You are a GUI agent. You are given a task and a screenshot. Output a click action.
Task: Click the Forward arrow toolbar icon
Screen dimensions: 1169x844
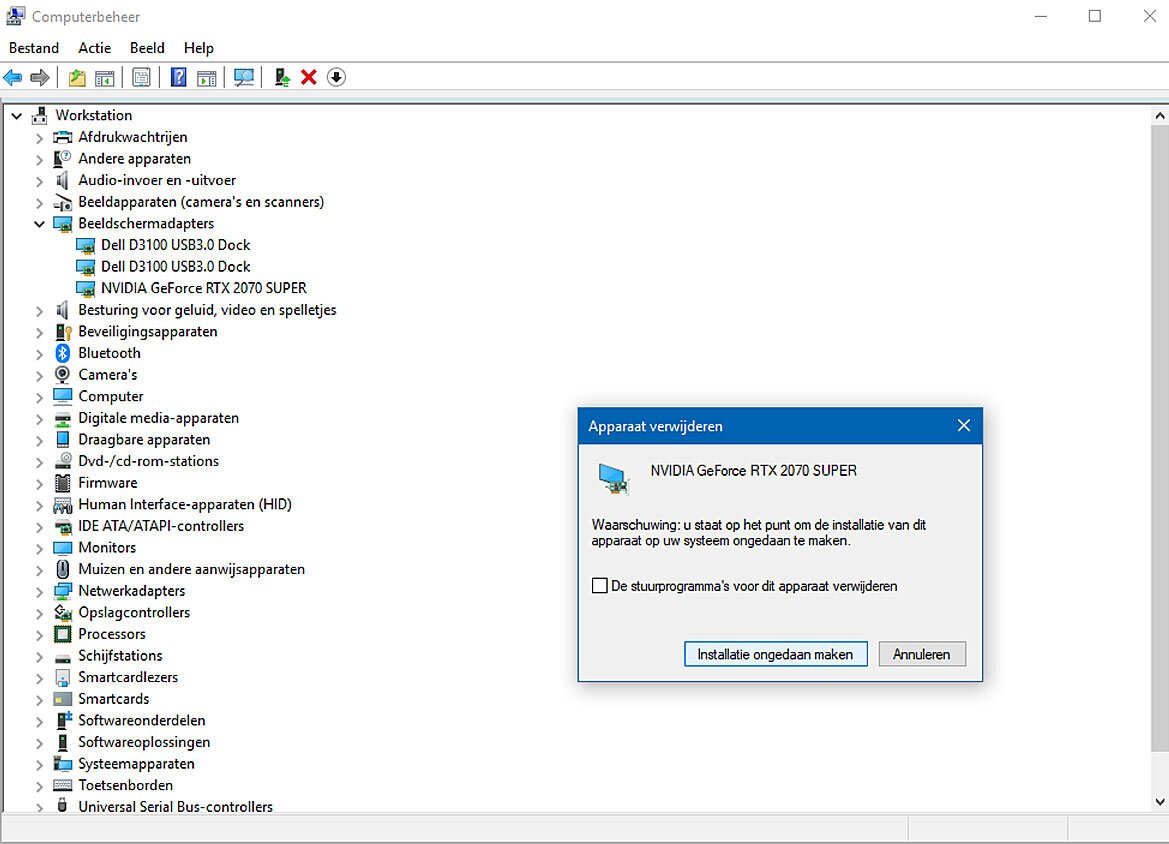pyautogui.click(x=40, y=77)
